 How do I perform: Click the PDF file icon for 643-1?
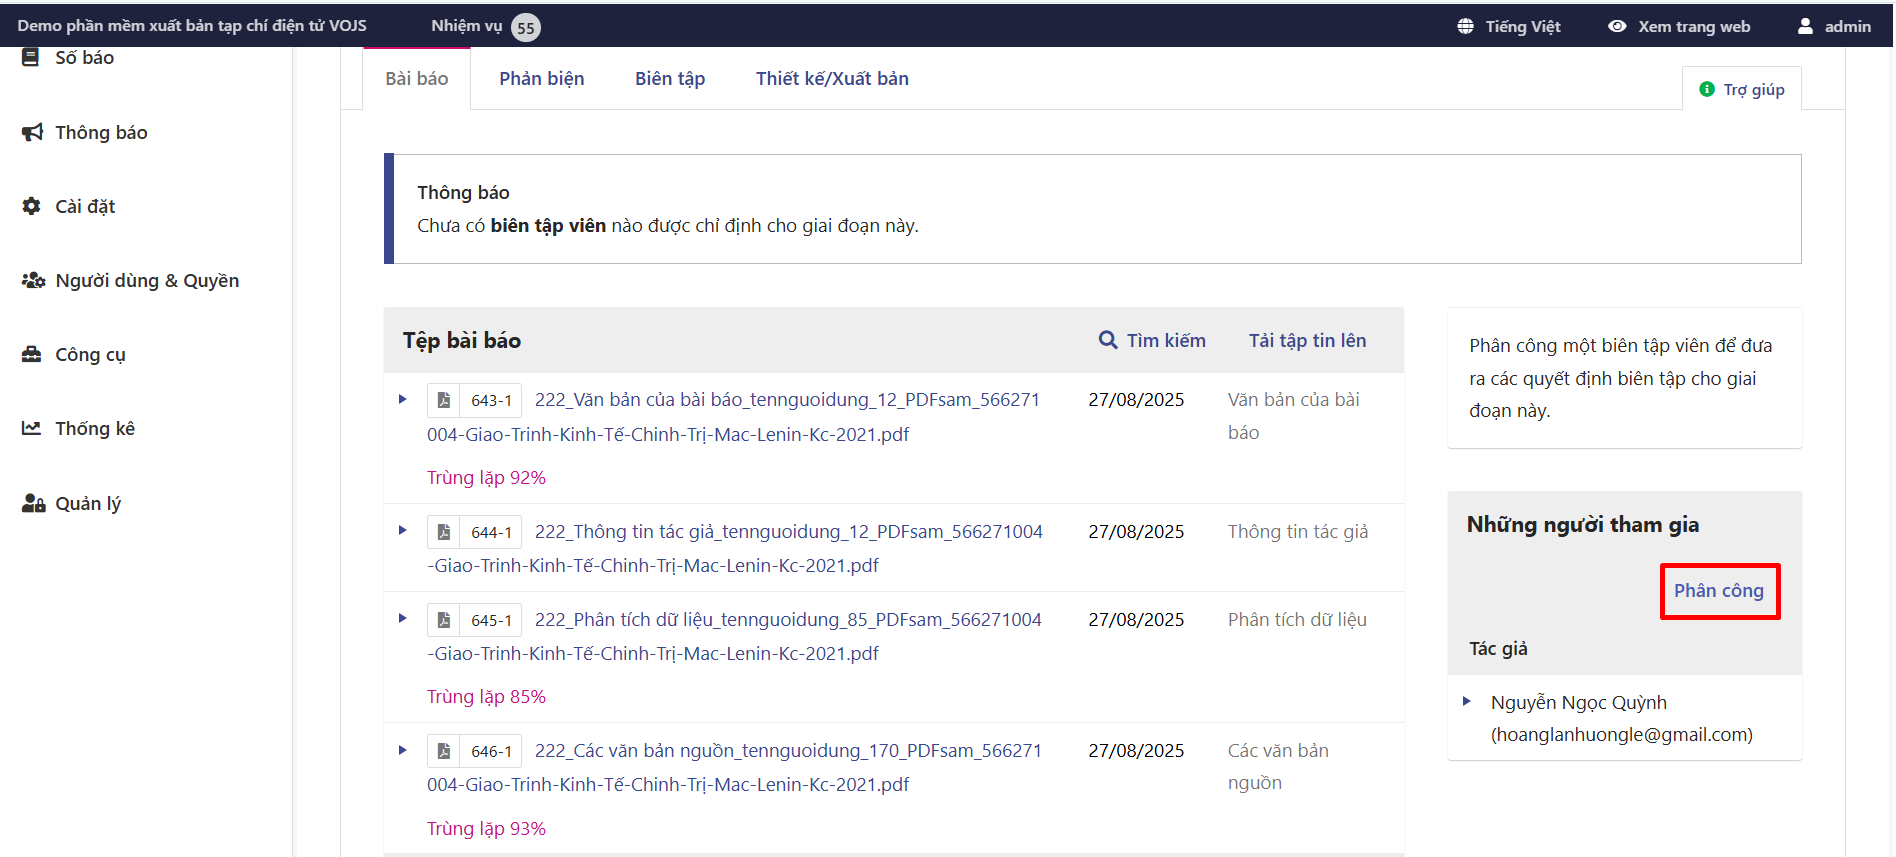click(443, 400)
